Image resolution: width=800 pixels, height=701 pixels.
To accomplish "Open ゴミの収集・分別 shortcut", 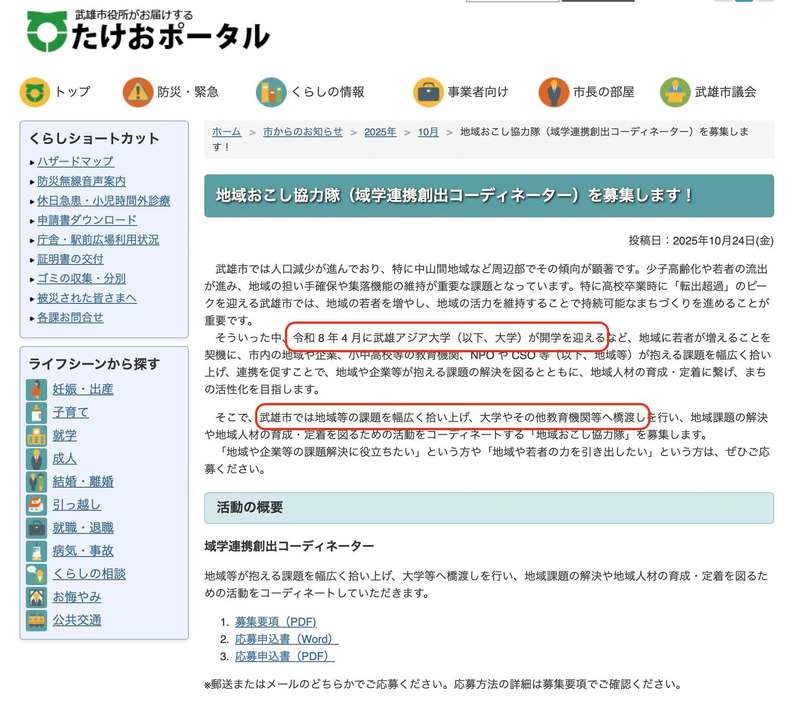I will [81, 278].
